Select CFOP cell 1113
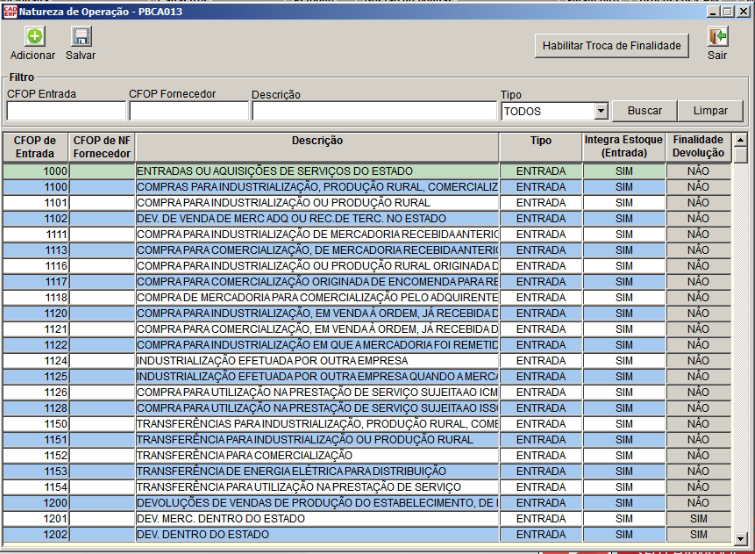The image size is (755, 554). click(36, 250)
